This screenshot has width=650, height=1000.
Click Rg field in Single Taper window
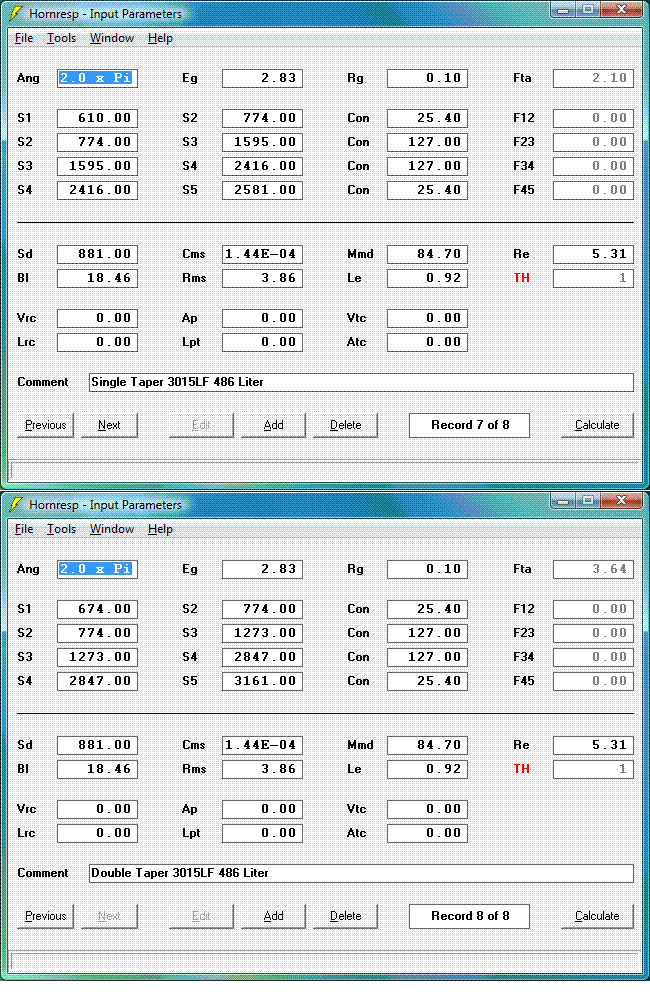pyautogui.click(x=427, y=78)
